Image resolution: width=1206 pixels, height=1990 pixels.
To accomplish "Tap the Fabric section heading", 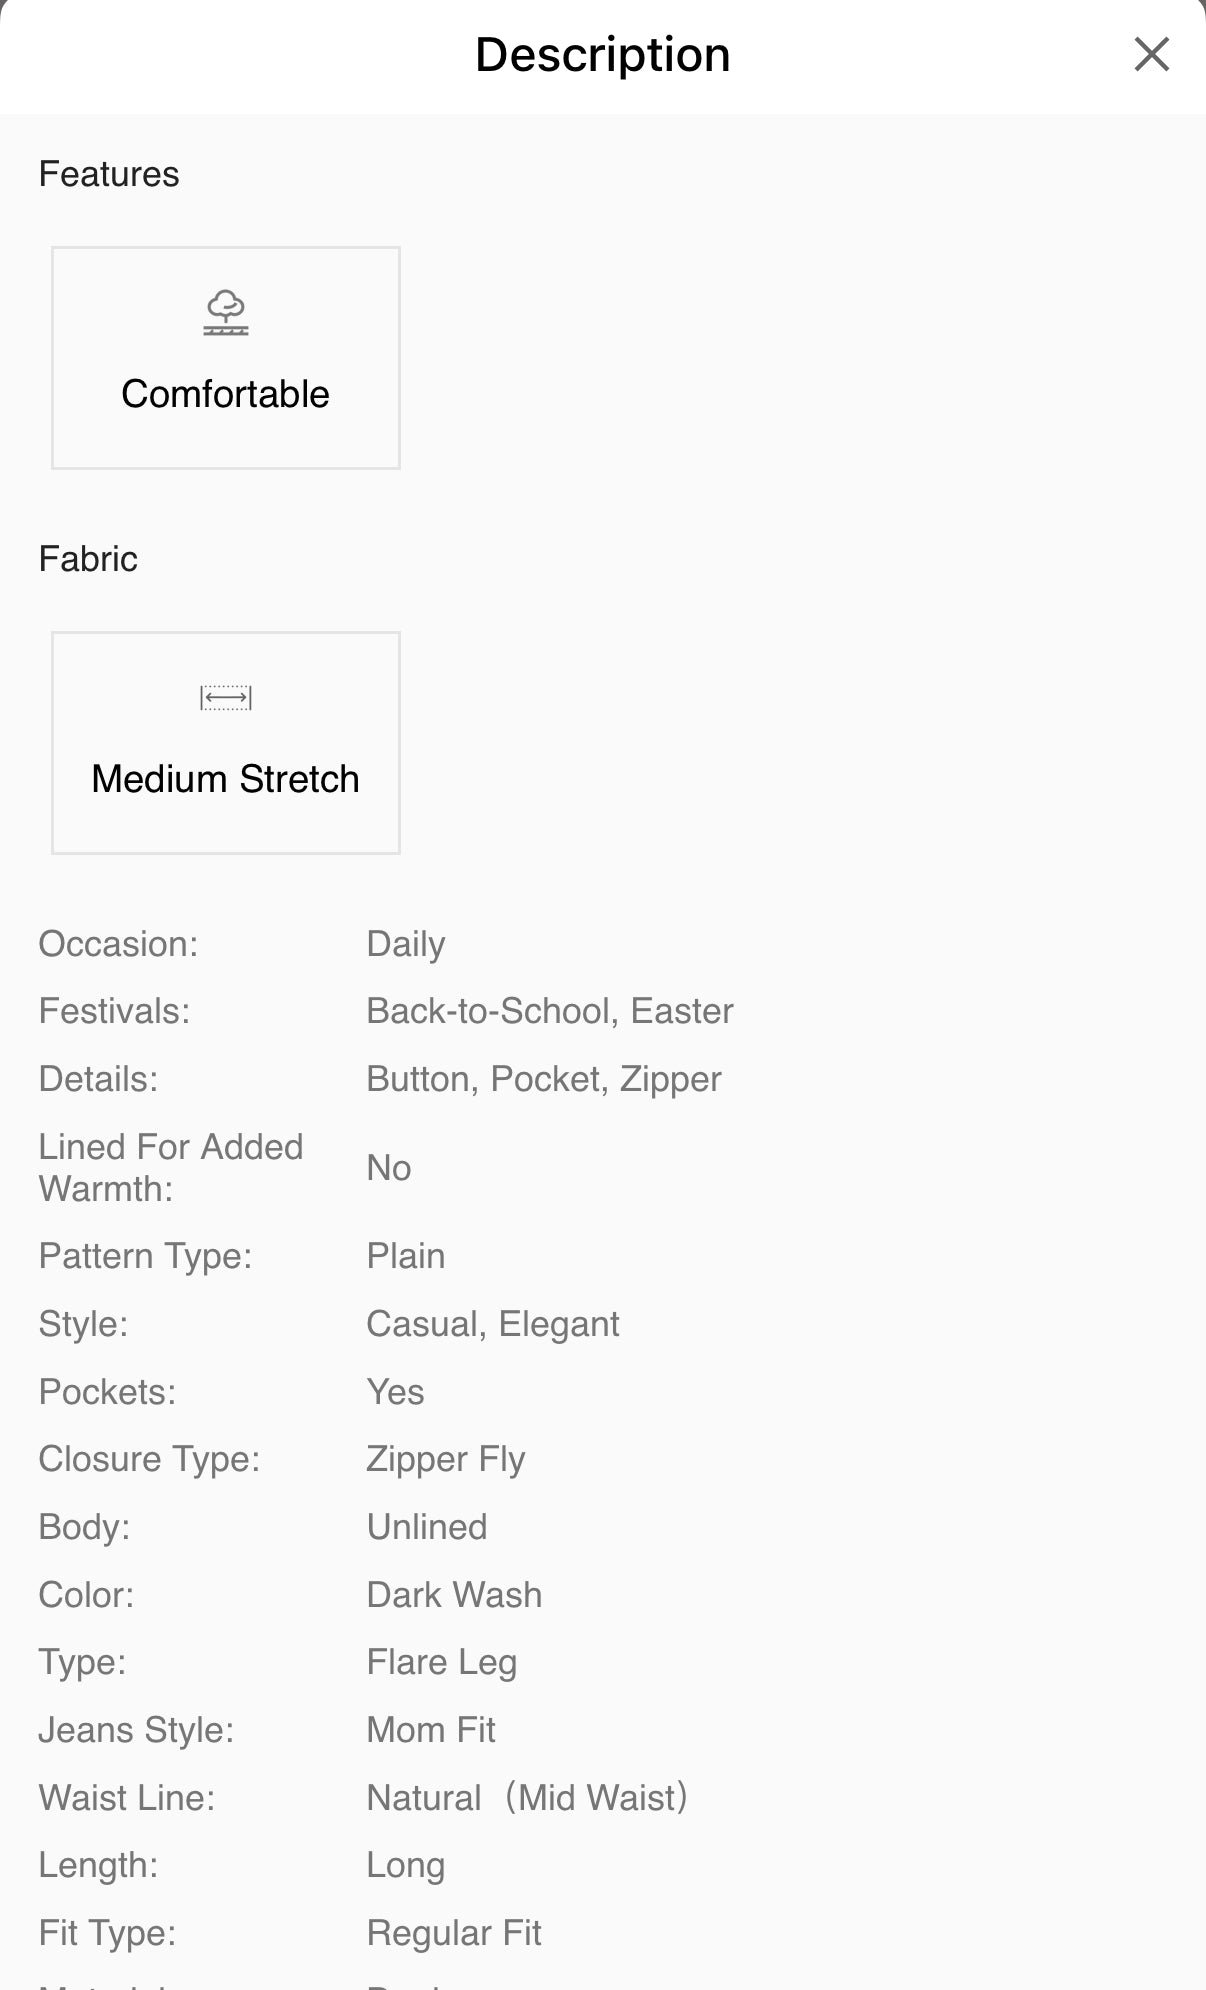I will click(x=88, y=559).
